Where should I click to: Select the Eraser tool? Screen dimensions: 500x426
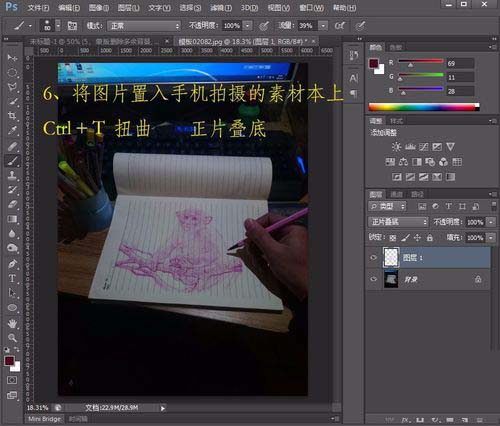coord(12,204)
